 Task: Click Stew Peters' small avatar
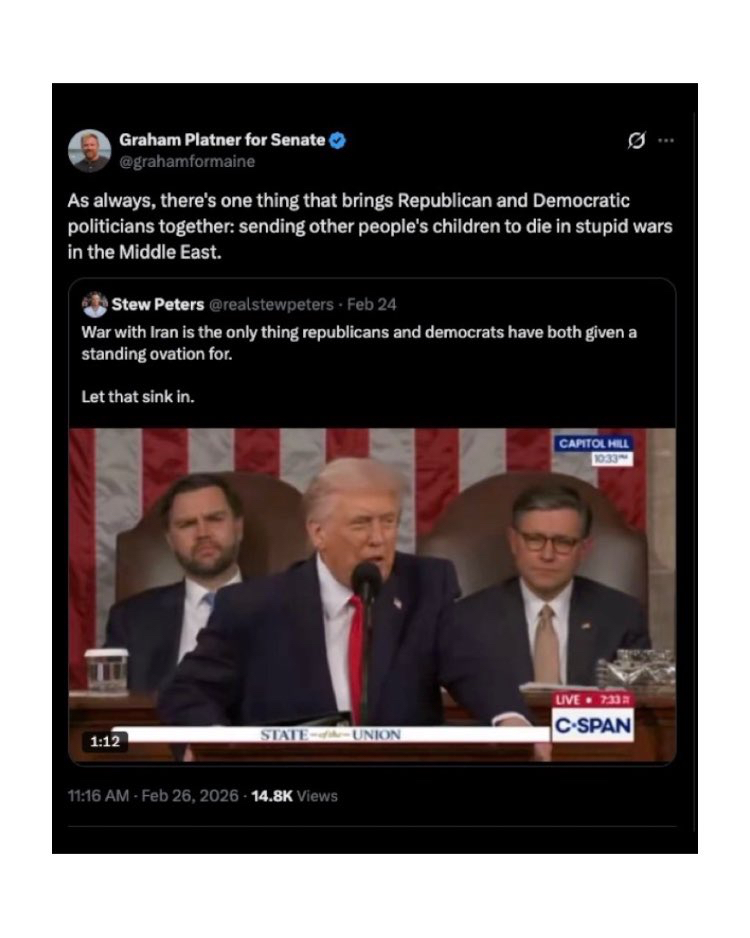coord(94,304)
